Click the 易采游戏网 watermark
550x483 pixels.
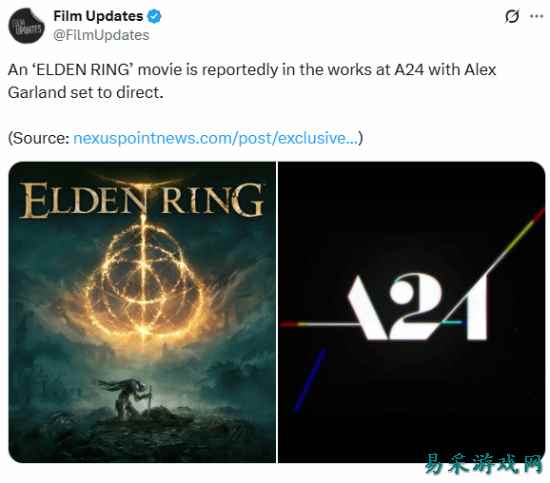484,464
